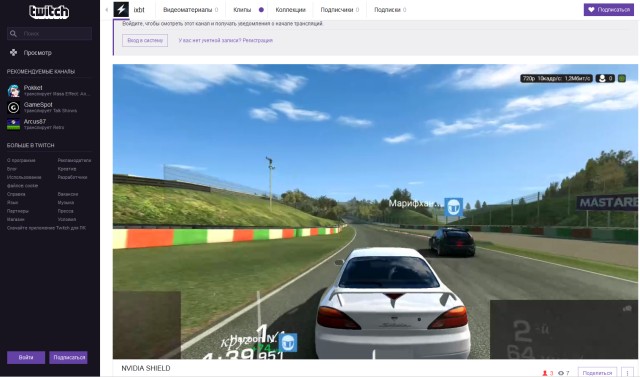
Task: Click the GameSpot channel avatar
Action: [13, 107]
